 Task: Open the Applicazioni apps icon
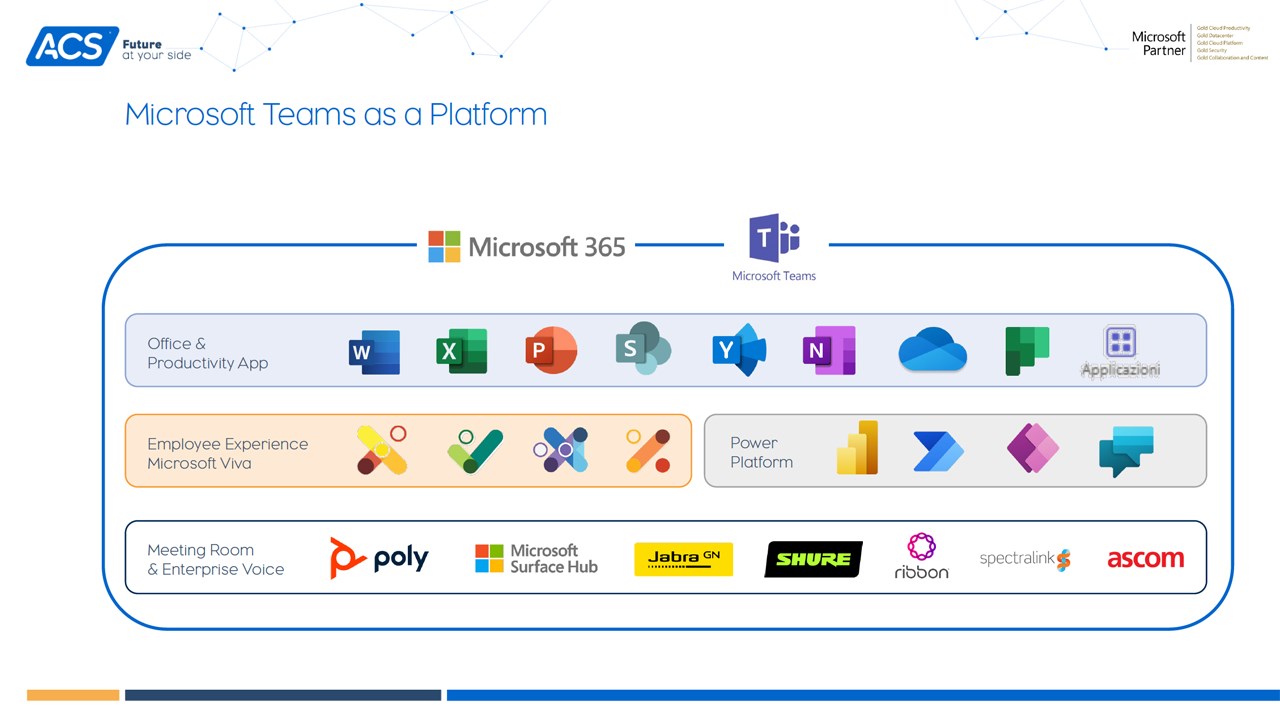click(x=1120, y=352)
